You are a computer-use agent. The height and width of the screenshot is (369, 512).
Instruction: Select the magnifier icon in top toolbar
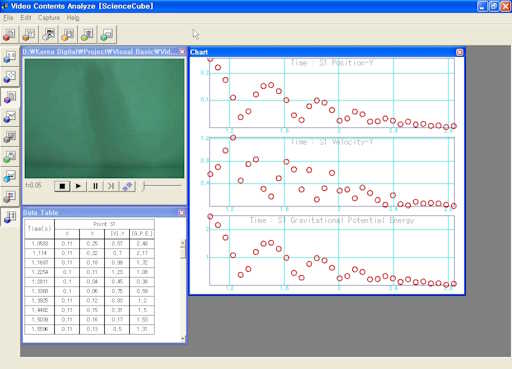(x=49, y=34)
